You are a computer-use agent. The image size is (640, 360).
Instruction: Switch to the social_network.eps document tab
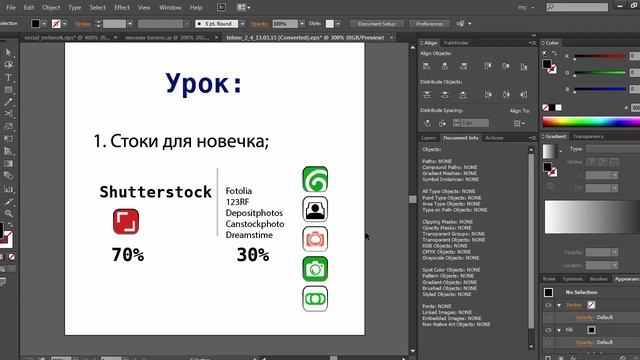click(x=67, y=37)
